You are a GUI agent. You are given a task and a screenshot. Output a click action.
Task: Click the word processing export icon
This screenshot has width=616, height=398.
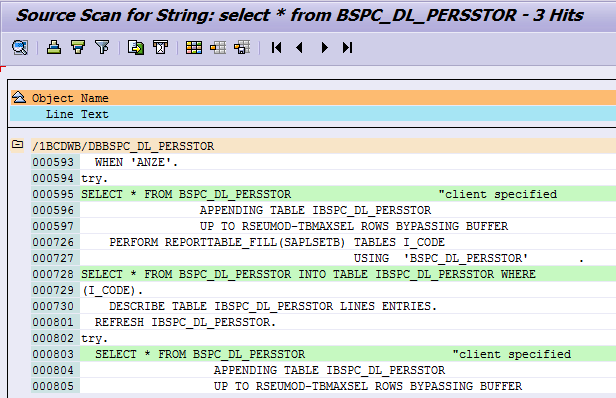point(160,48)
